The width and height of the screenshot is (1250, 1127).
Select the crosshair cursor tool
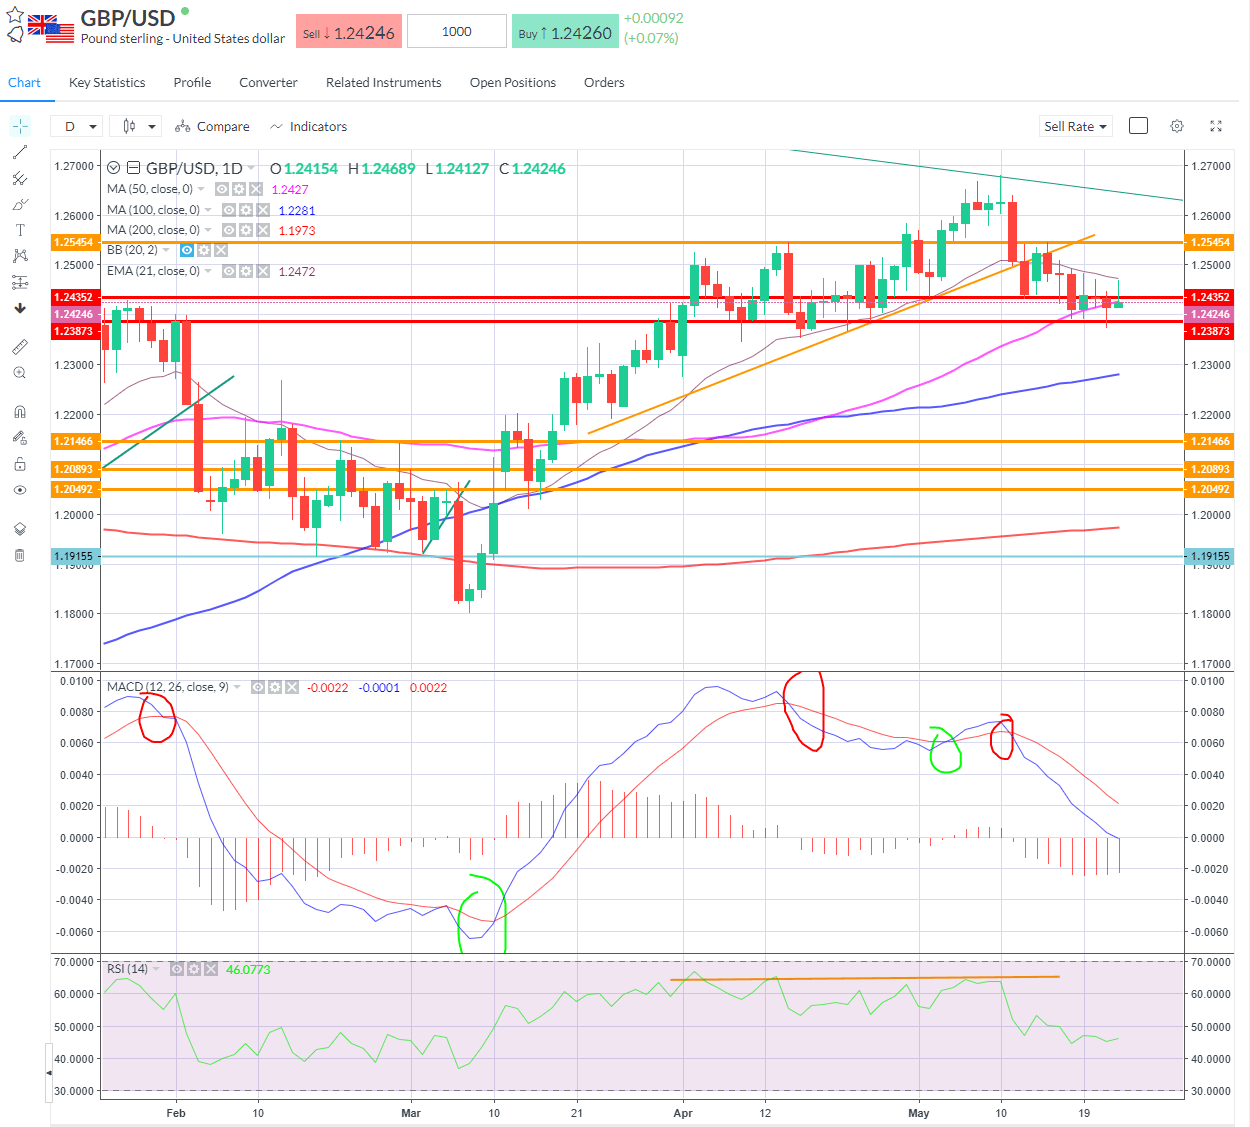[x=20, y=127]
